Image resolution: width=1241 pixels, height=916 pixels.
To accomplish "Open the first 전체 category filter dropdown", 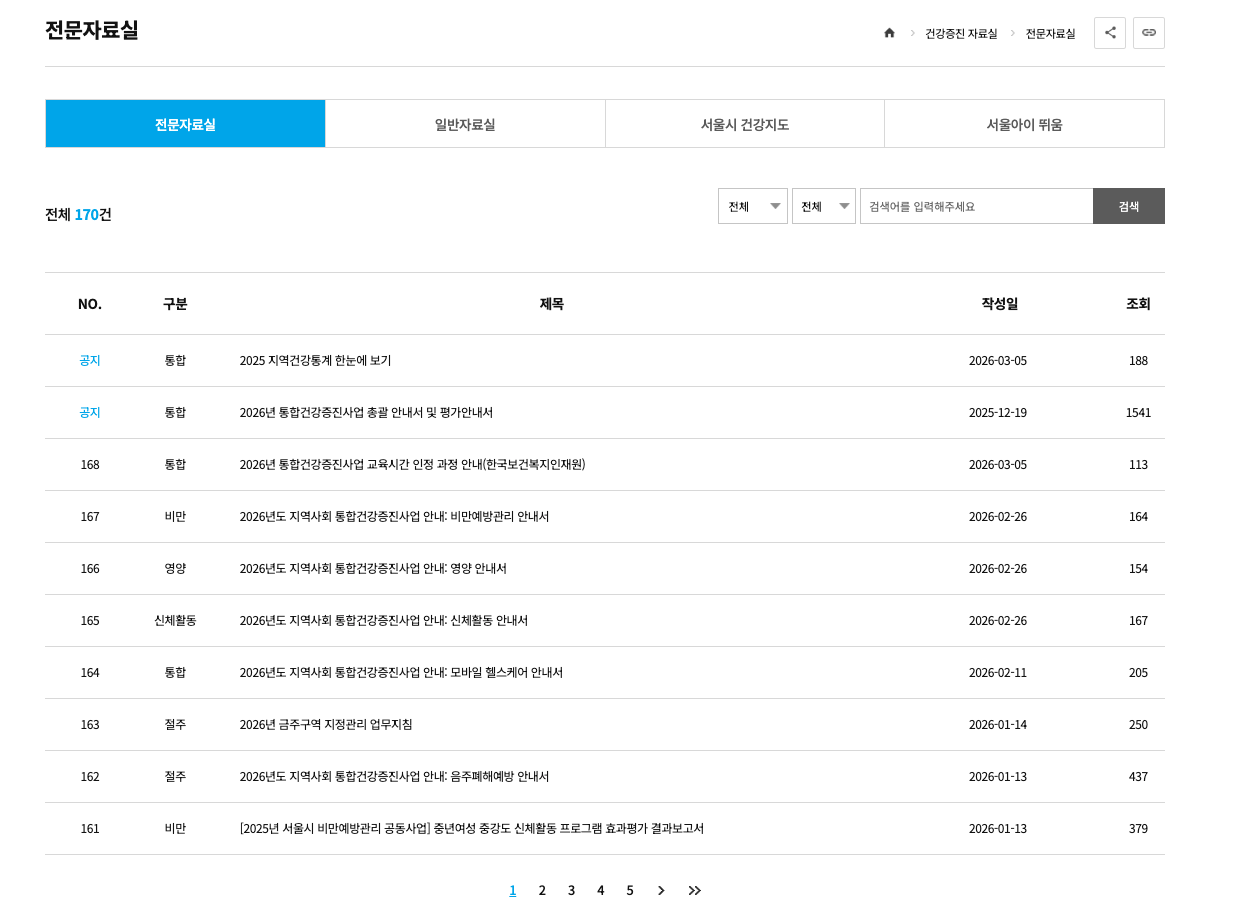I will click(x=753, y=206).
